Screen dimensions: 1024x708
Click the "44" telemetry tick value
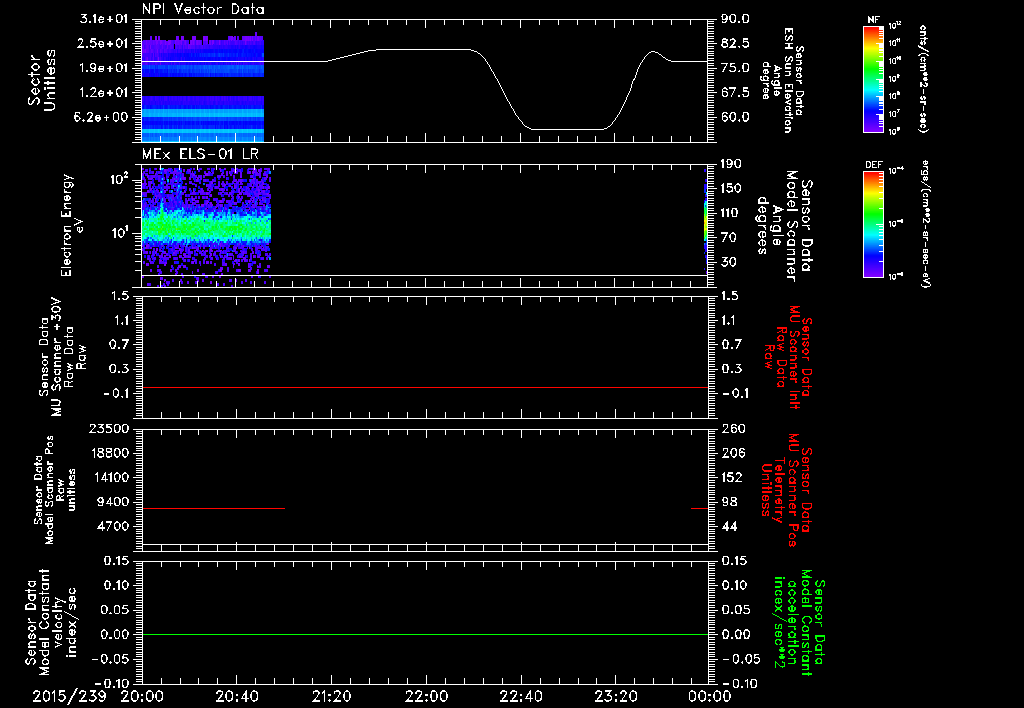click(729, 526)
